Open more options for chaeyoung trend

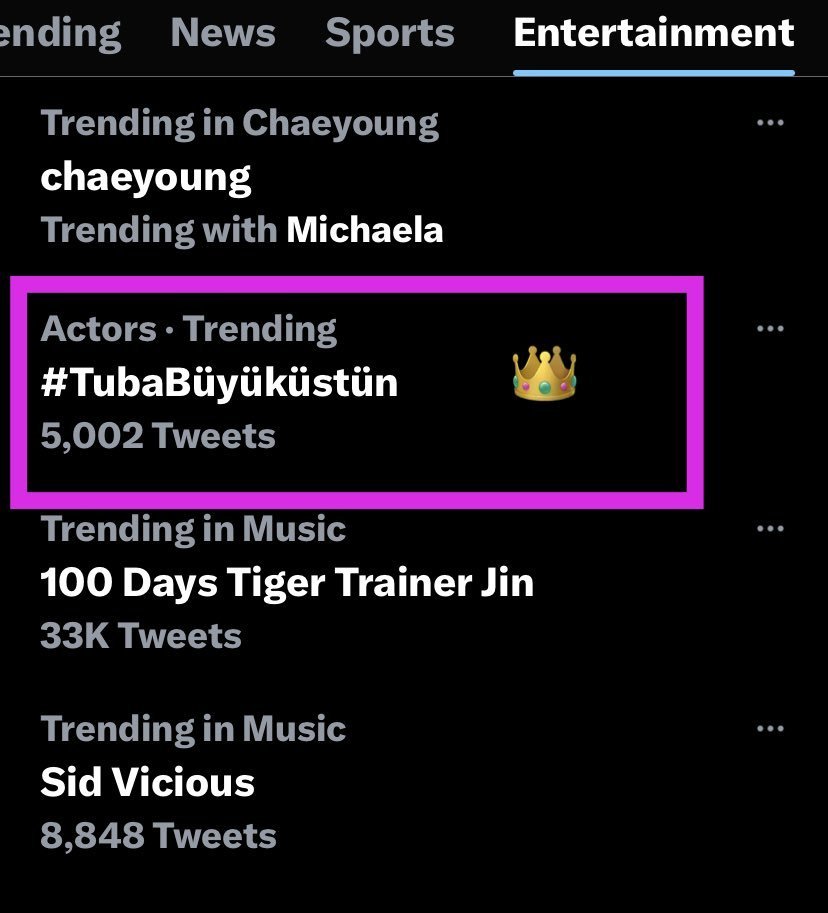(769, 123)
